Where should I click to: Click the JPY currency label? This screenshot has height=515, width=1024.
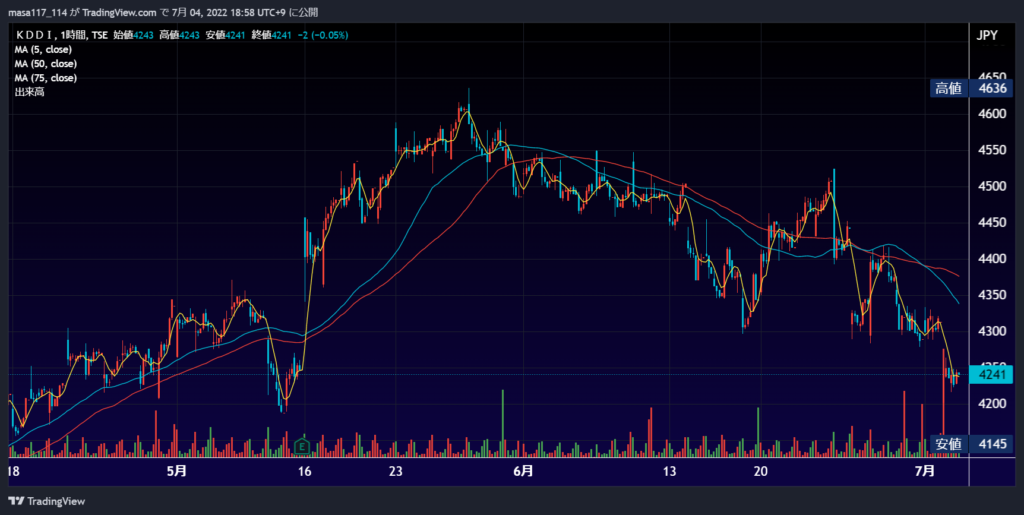[987, 36]
